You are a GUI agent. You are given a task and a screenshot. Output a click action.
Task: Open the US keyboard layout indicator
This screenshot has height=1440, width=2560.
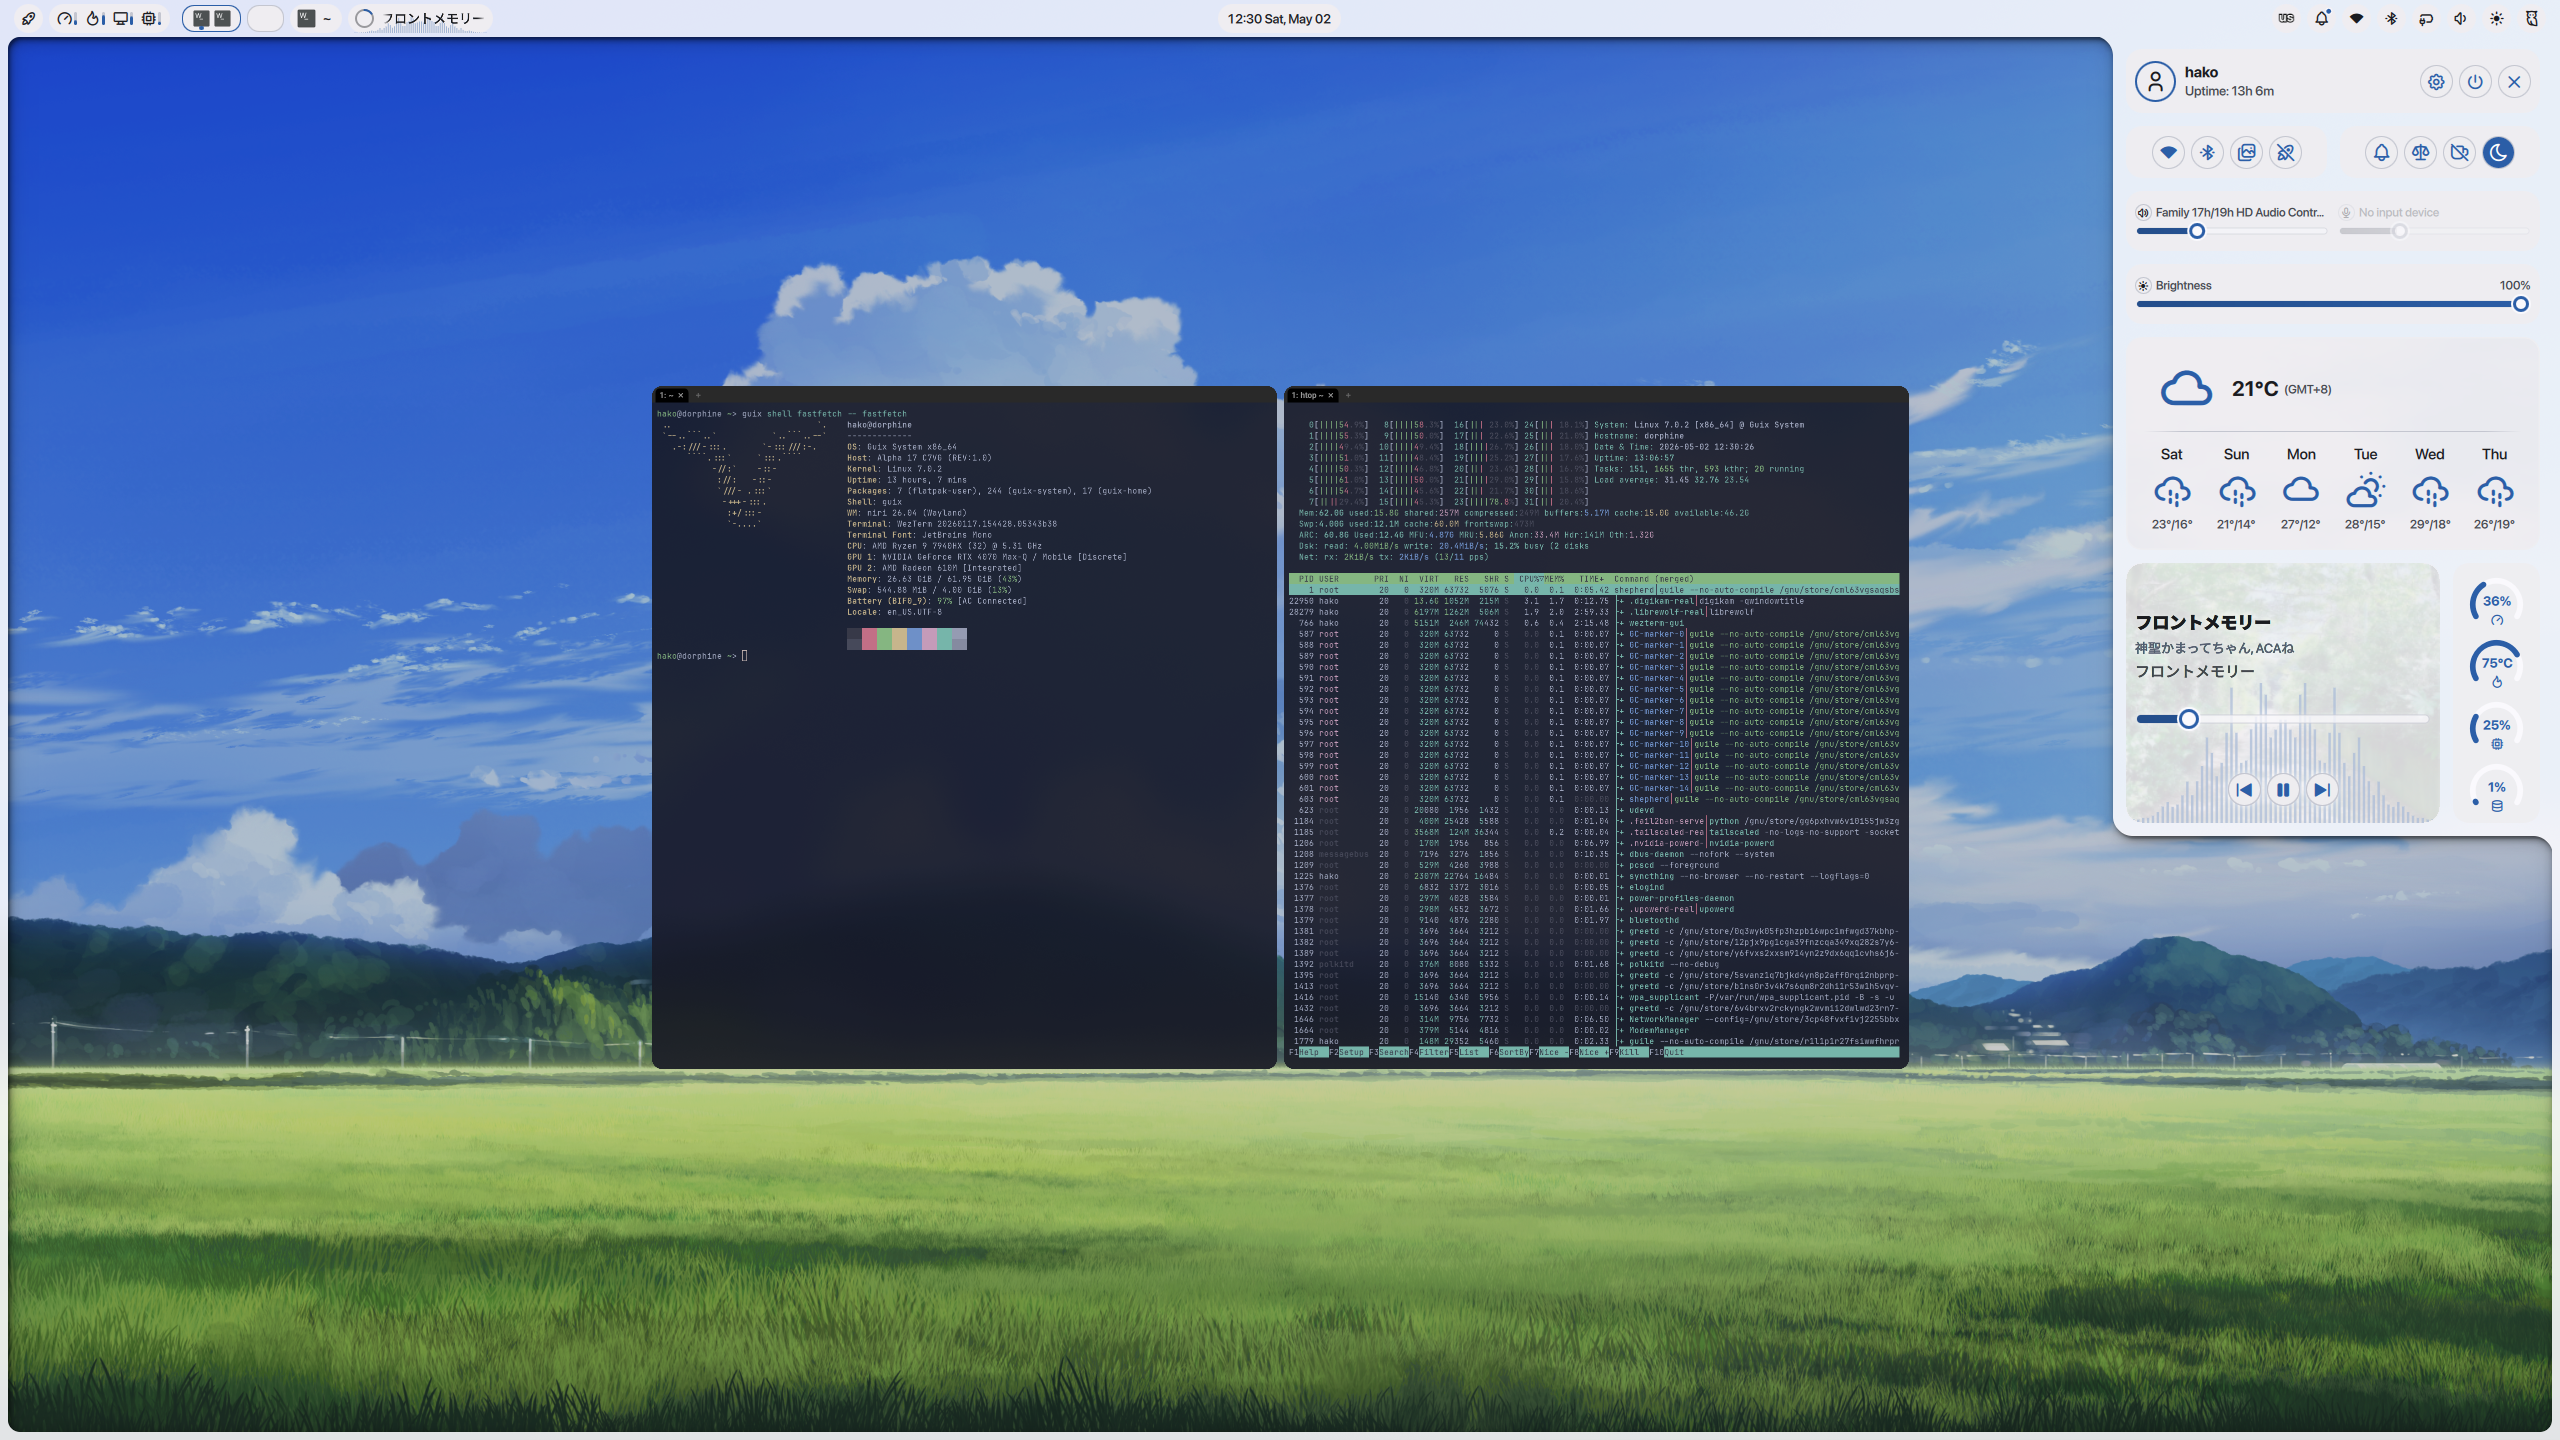(x=2286, y=18)
